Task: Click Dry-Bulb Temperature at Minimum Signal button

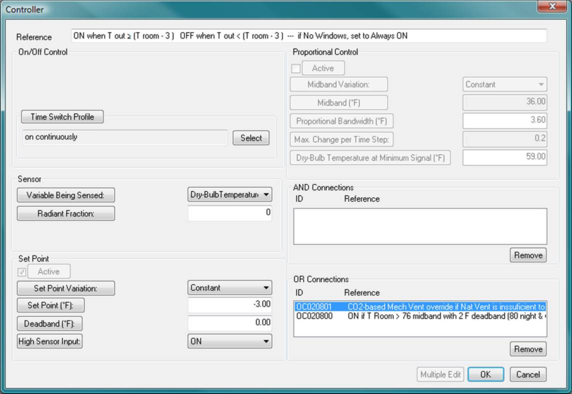Action: point(370,158)
